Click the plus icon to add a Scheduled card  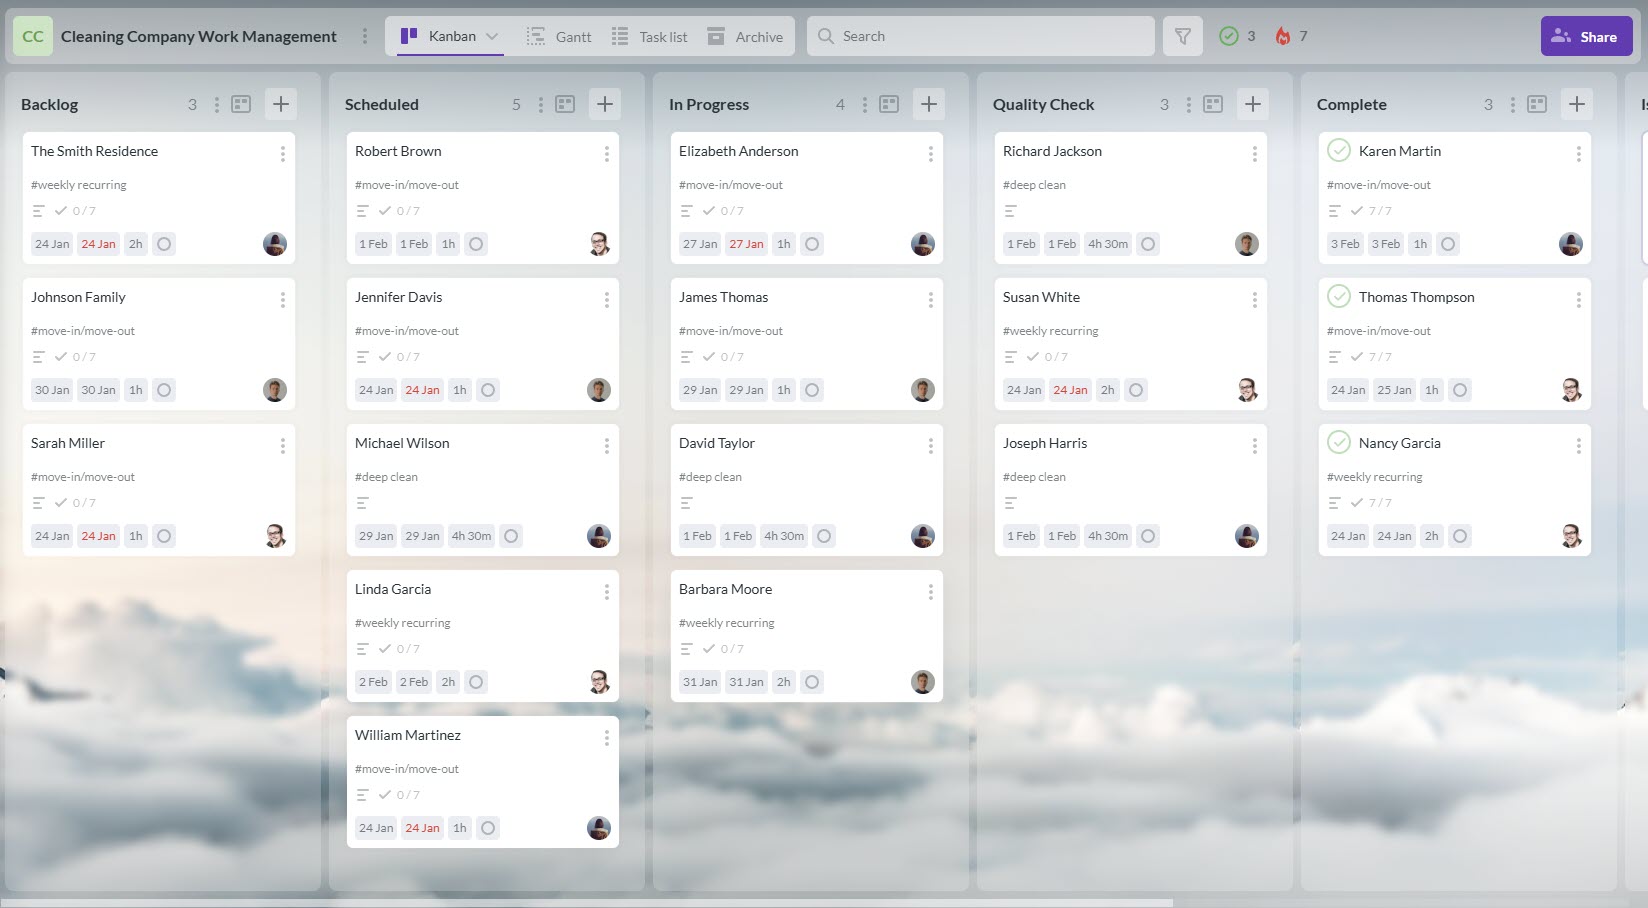click(x=604, y=103)
